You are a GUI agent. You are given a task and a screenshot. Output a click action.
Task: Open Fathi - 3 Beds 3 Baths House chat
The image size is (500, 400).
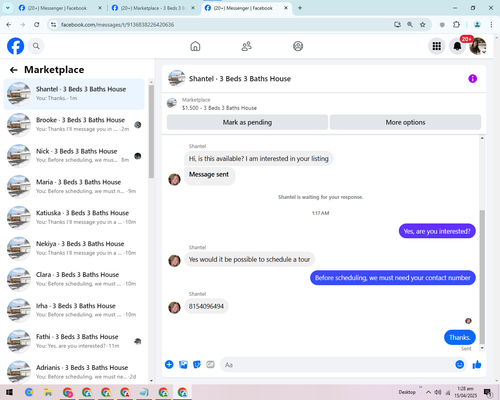click(74, 341)
